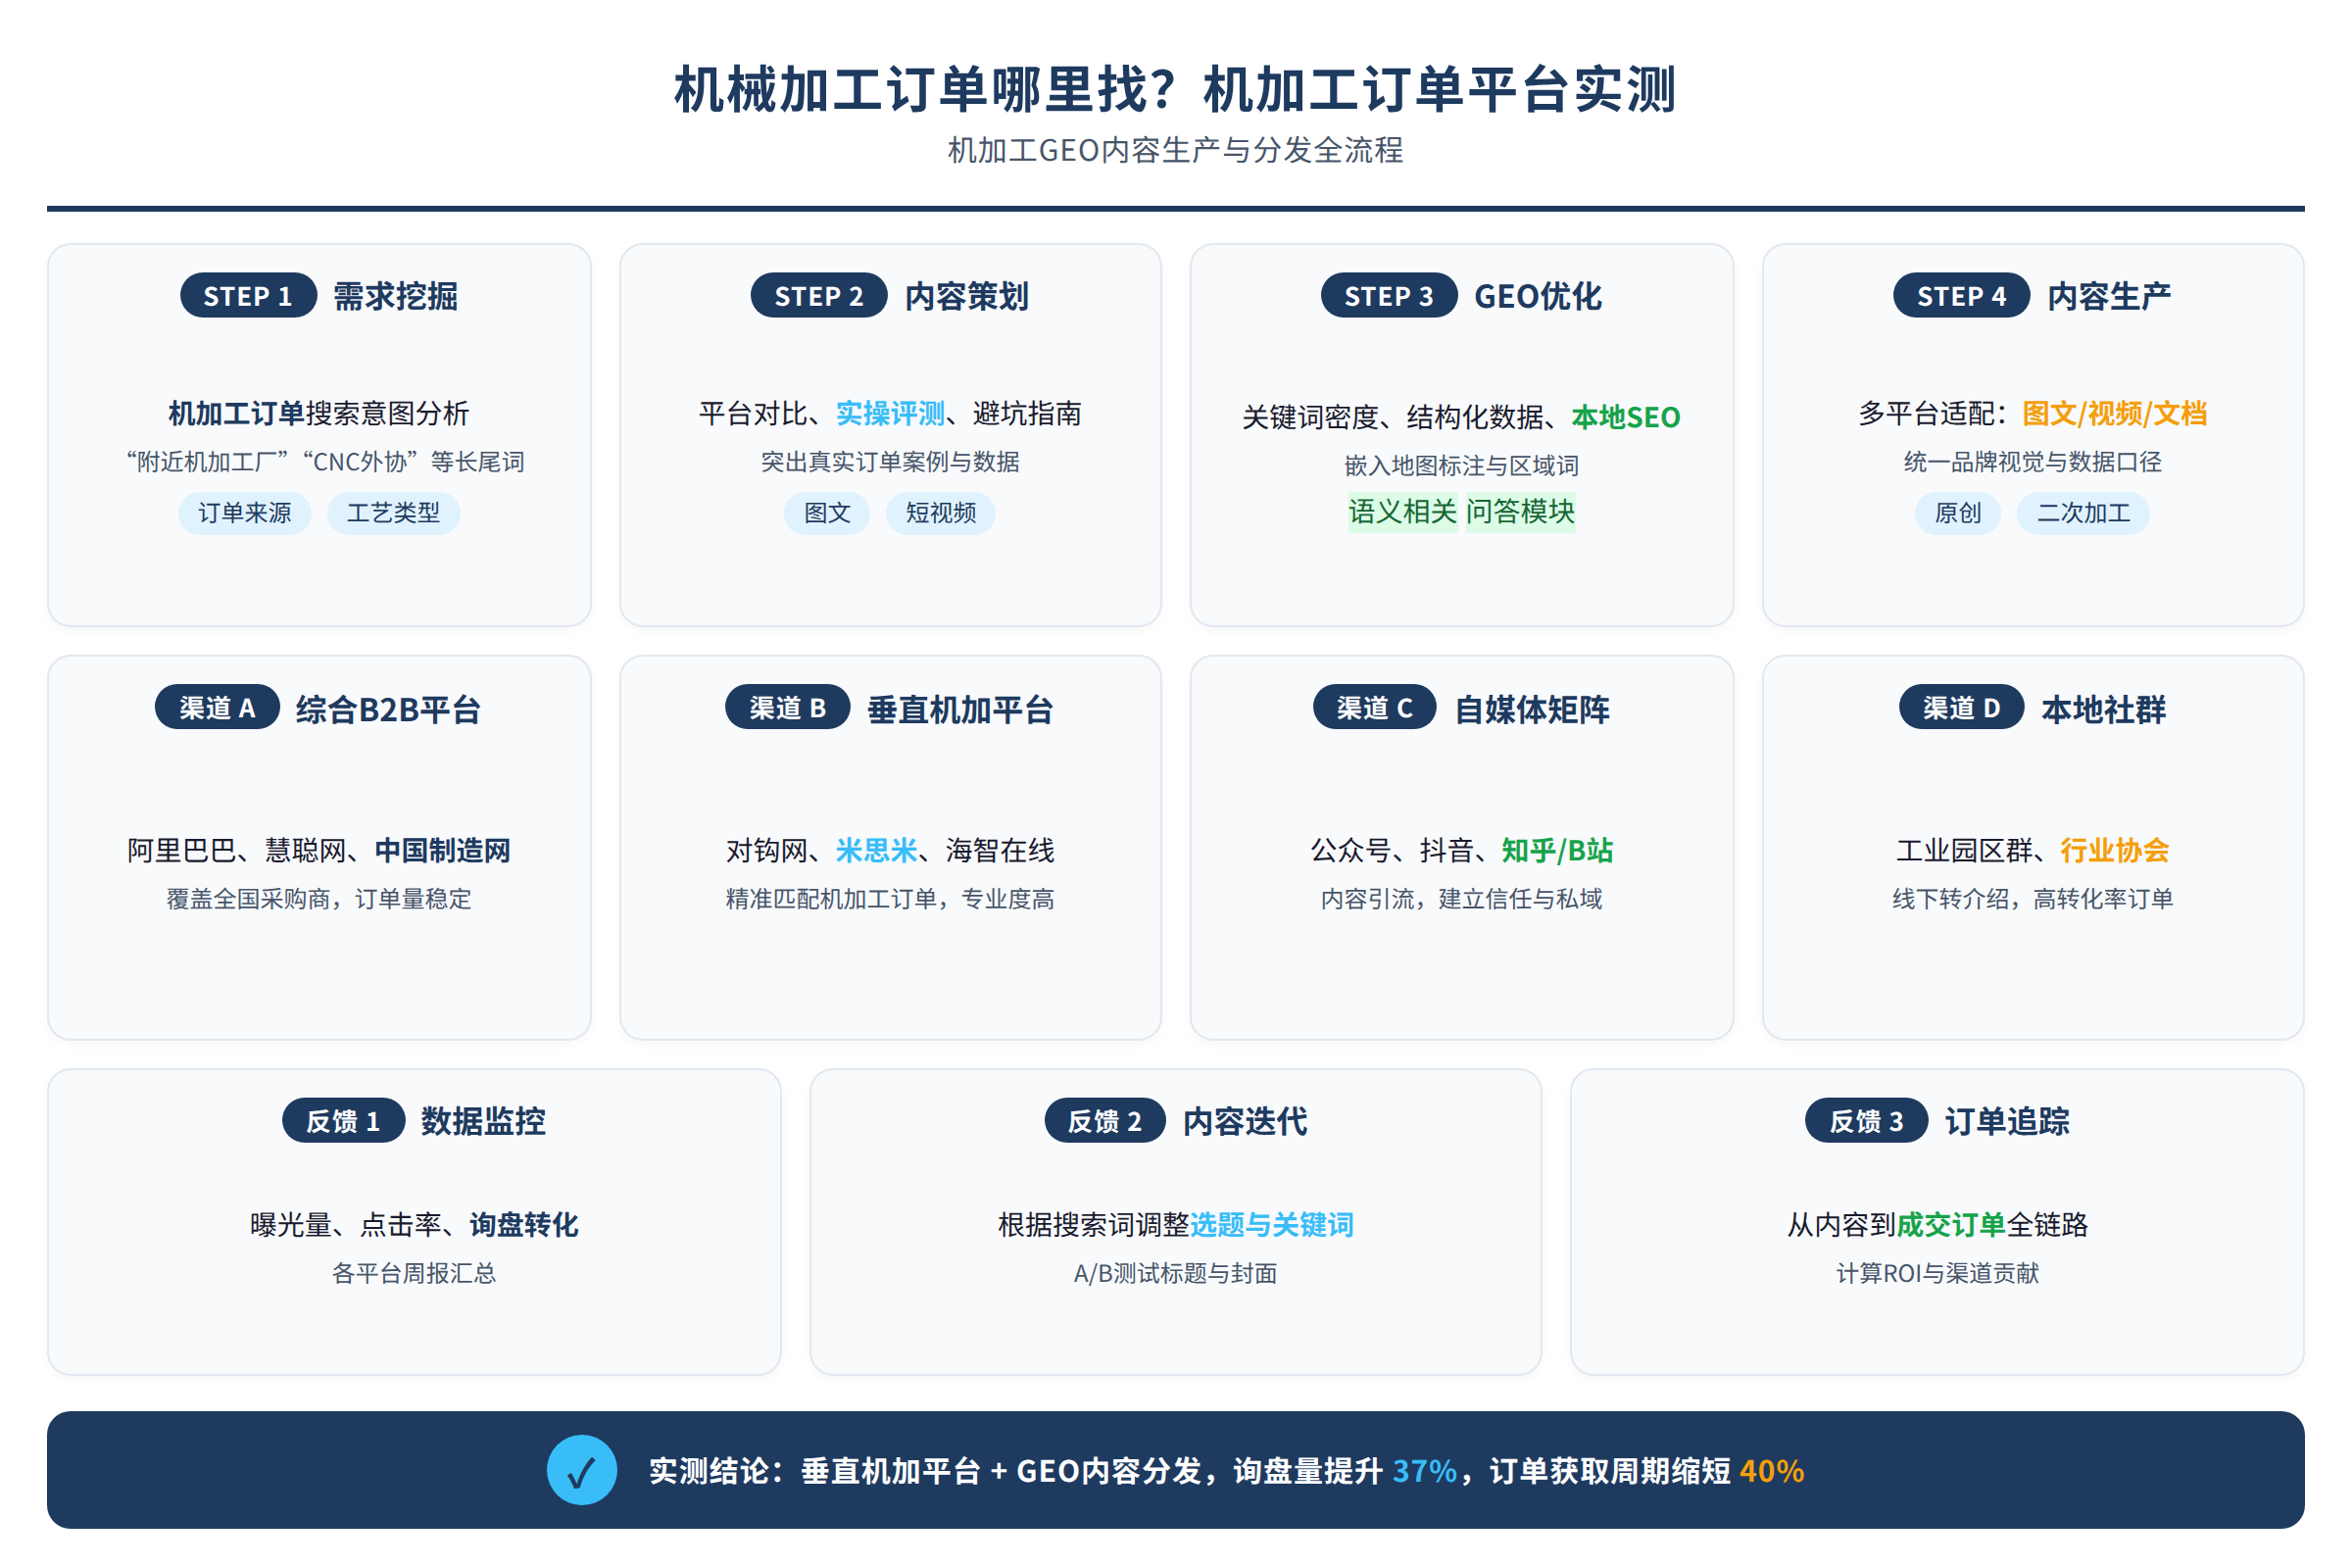Click the 知乎/B站 green text
Screen dimensions: 2352x1568
[1557, 851]
